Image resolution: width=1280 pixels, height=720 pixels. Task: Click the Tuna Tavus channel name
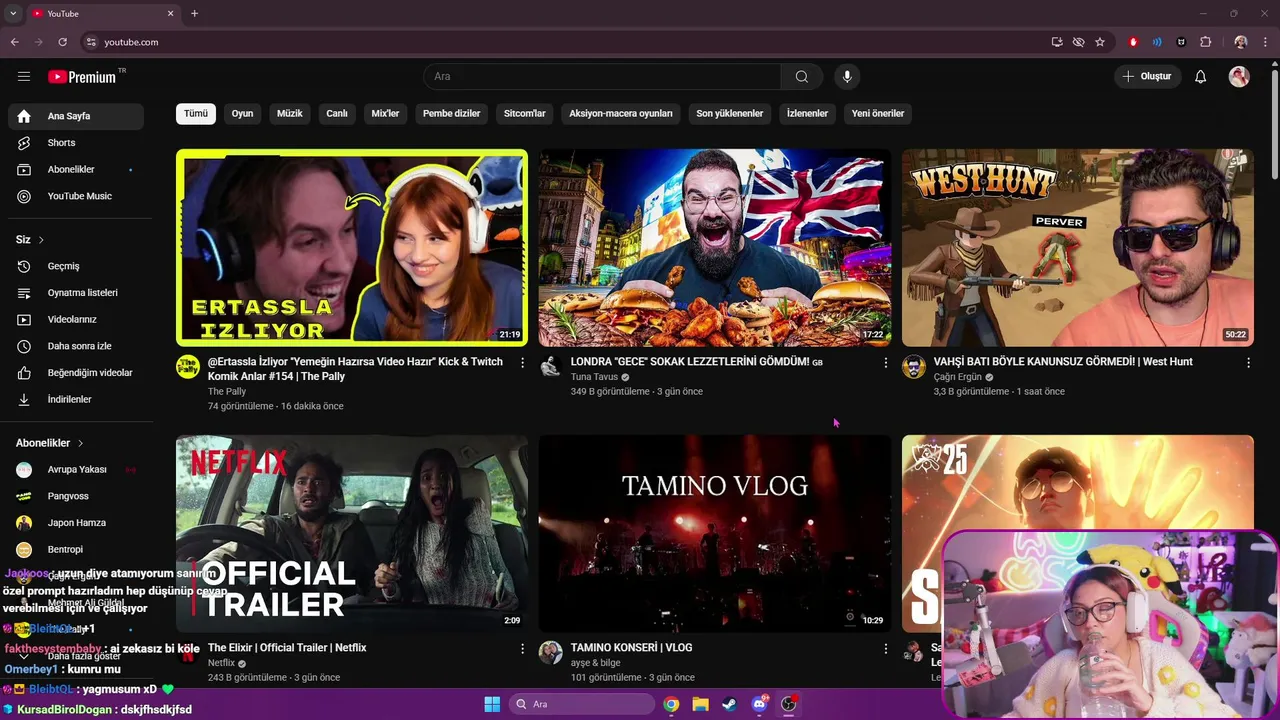(x=594, y=377)
